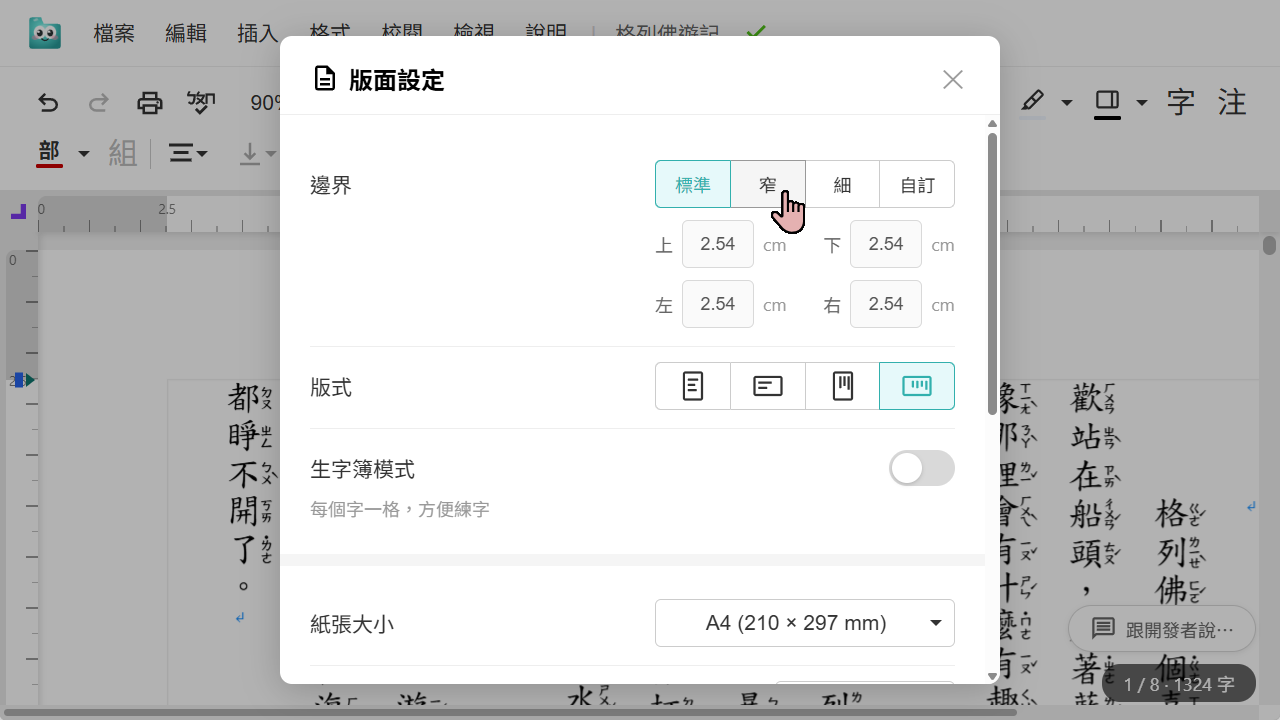Open the 紙張大小 A4 dropdown
Image resolution: width=1280 pixels, height=720 pixels.
[805, 623]
